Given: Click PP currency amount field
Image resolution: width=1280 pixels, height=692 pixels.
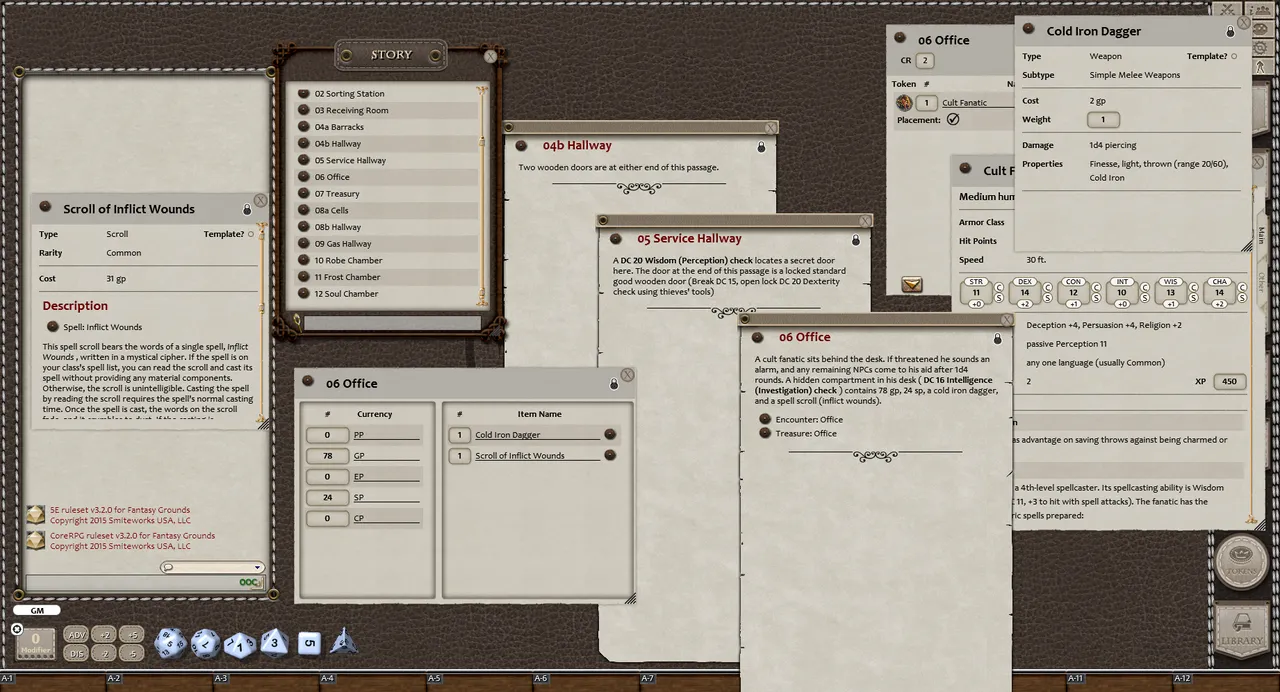Looking at the screenshot, I should [x=327, y=435].
